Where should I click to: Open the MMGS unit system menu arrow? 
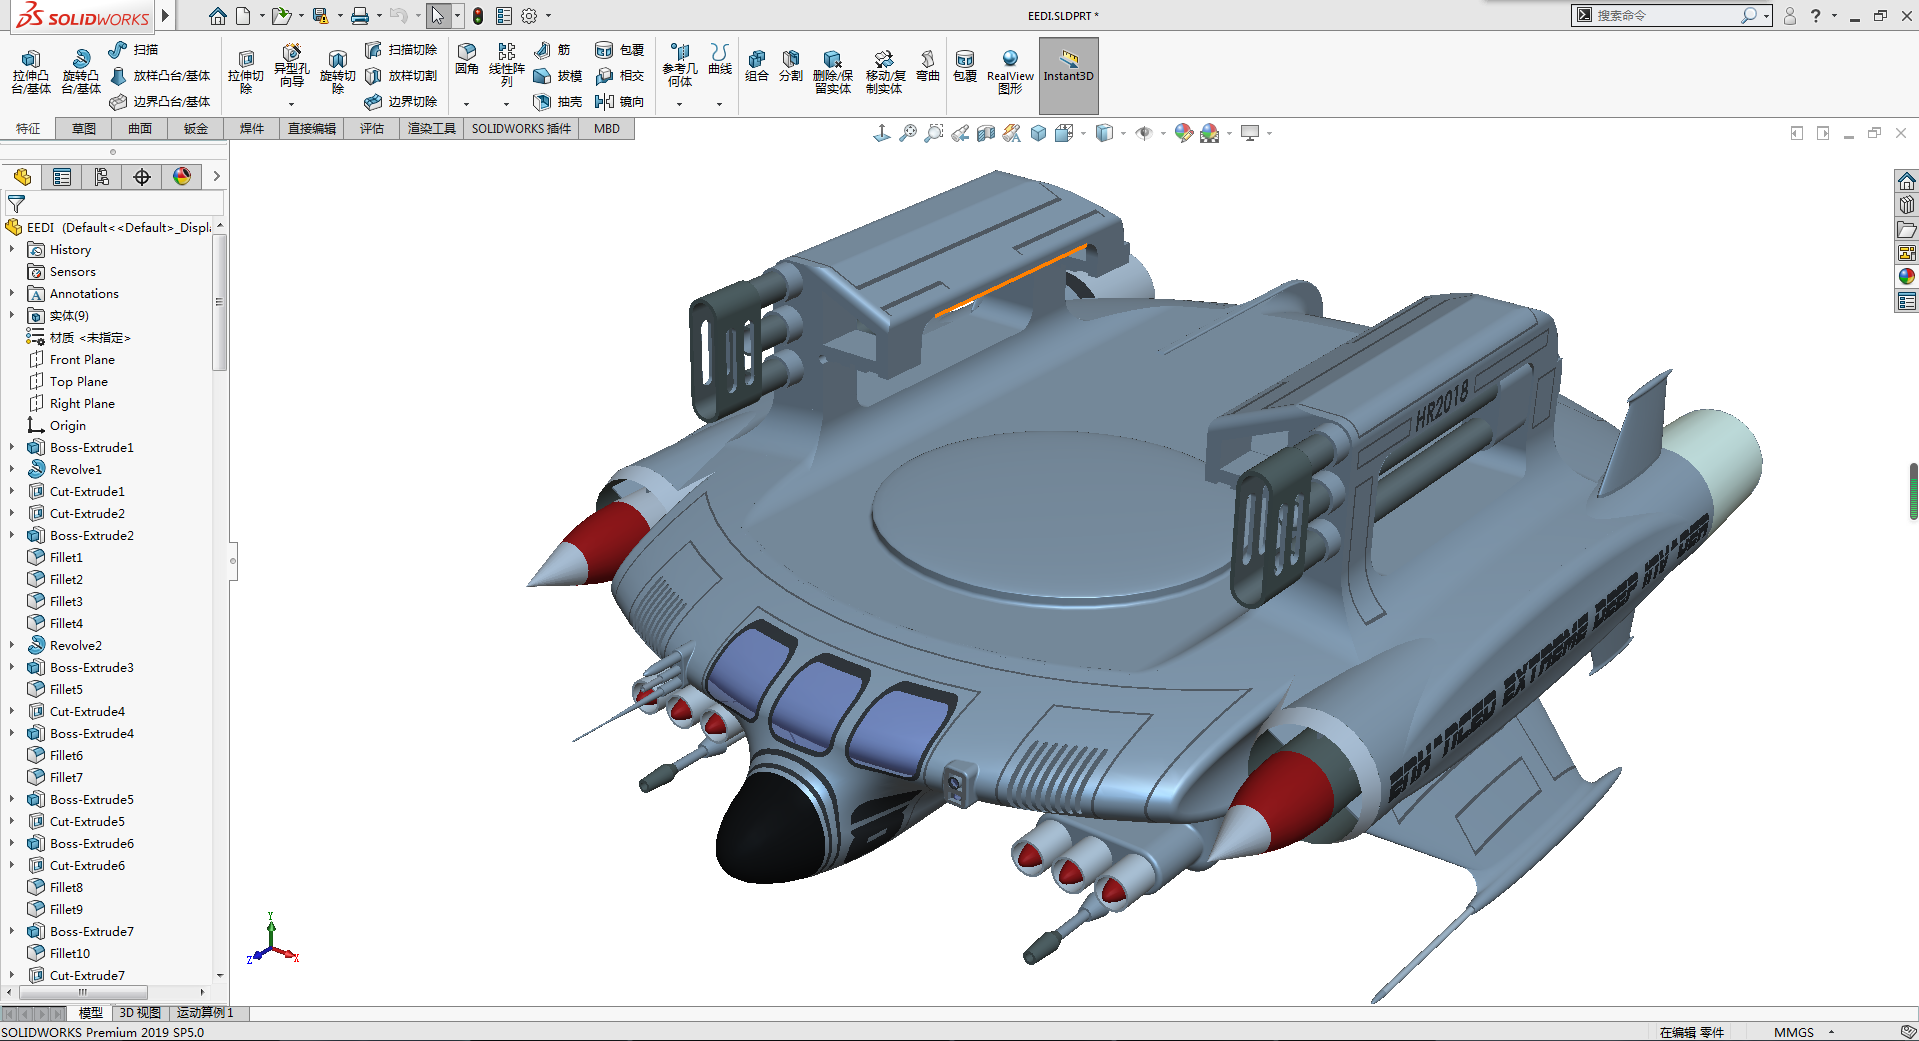1831,1032
